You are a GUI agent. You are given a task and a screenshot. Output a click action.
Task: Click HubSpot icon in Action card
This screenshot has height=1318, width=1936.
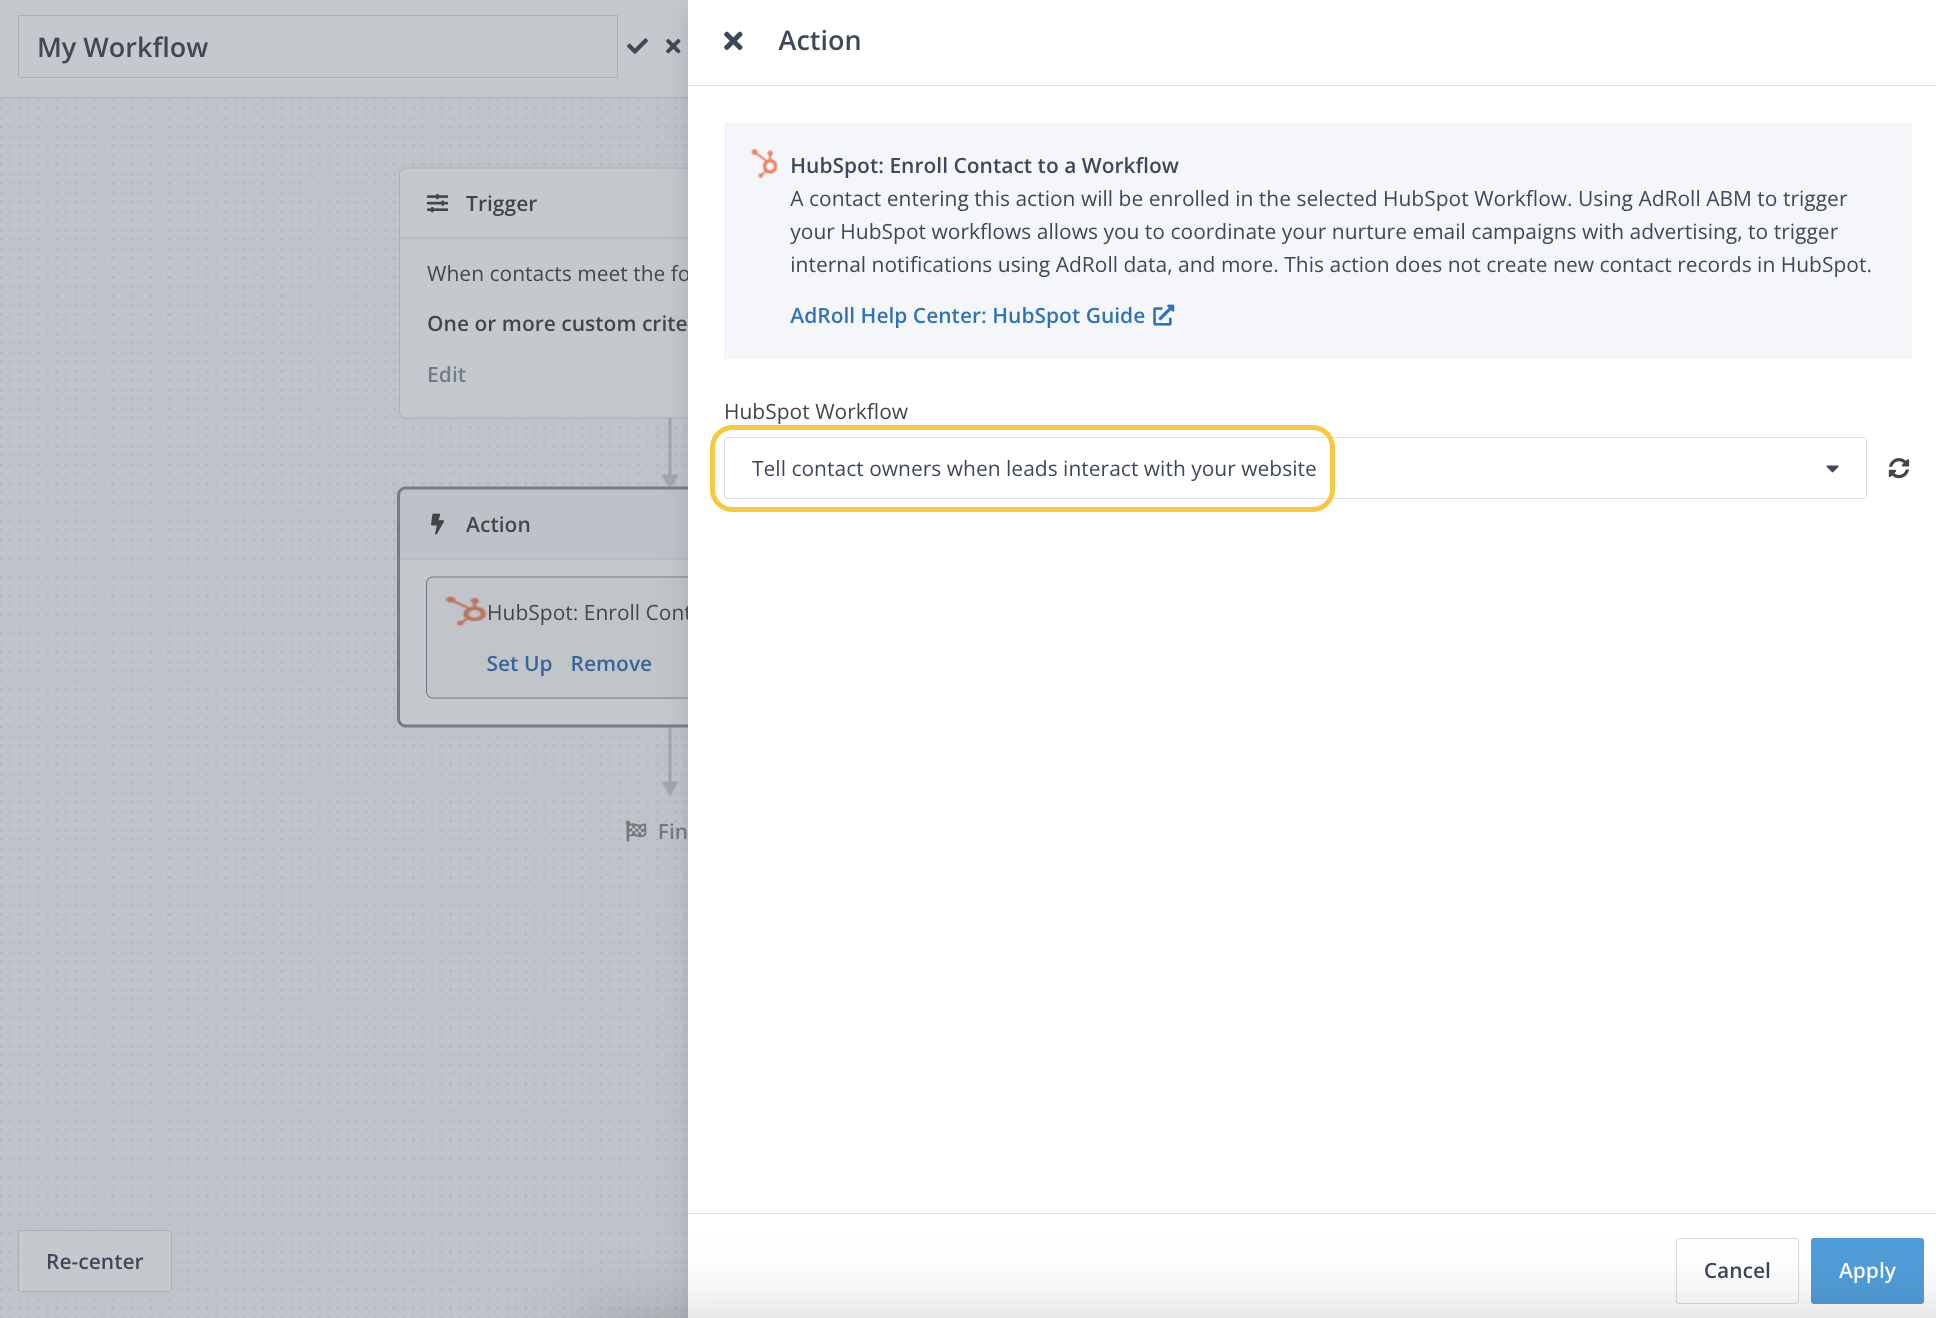pyautogui.click(x=465, y=610)
